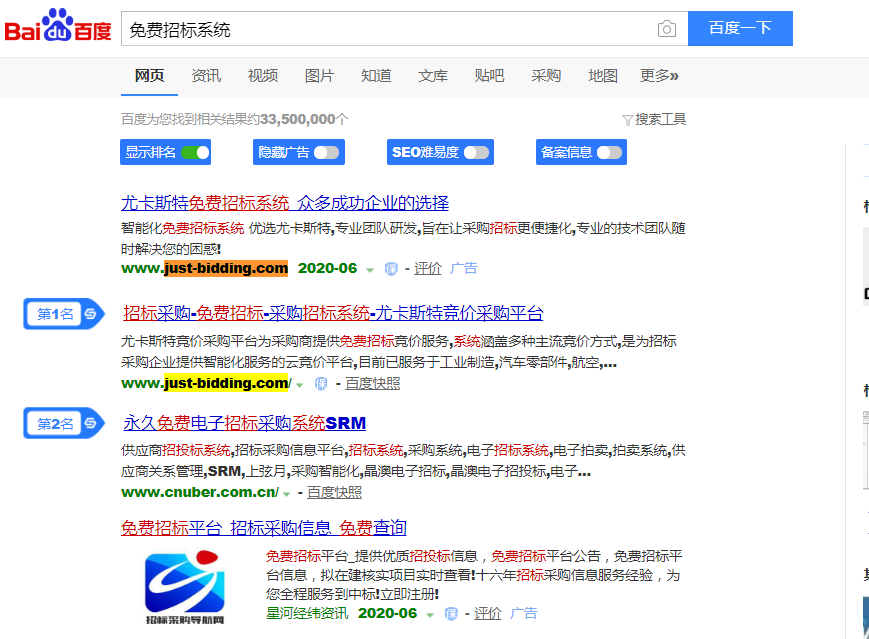Click the camera image-search icon
This screenshot has height=639, width=869.
667,29
